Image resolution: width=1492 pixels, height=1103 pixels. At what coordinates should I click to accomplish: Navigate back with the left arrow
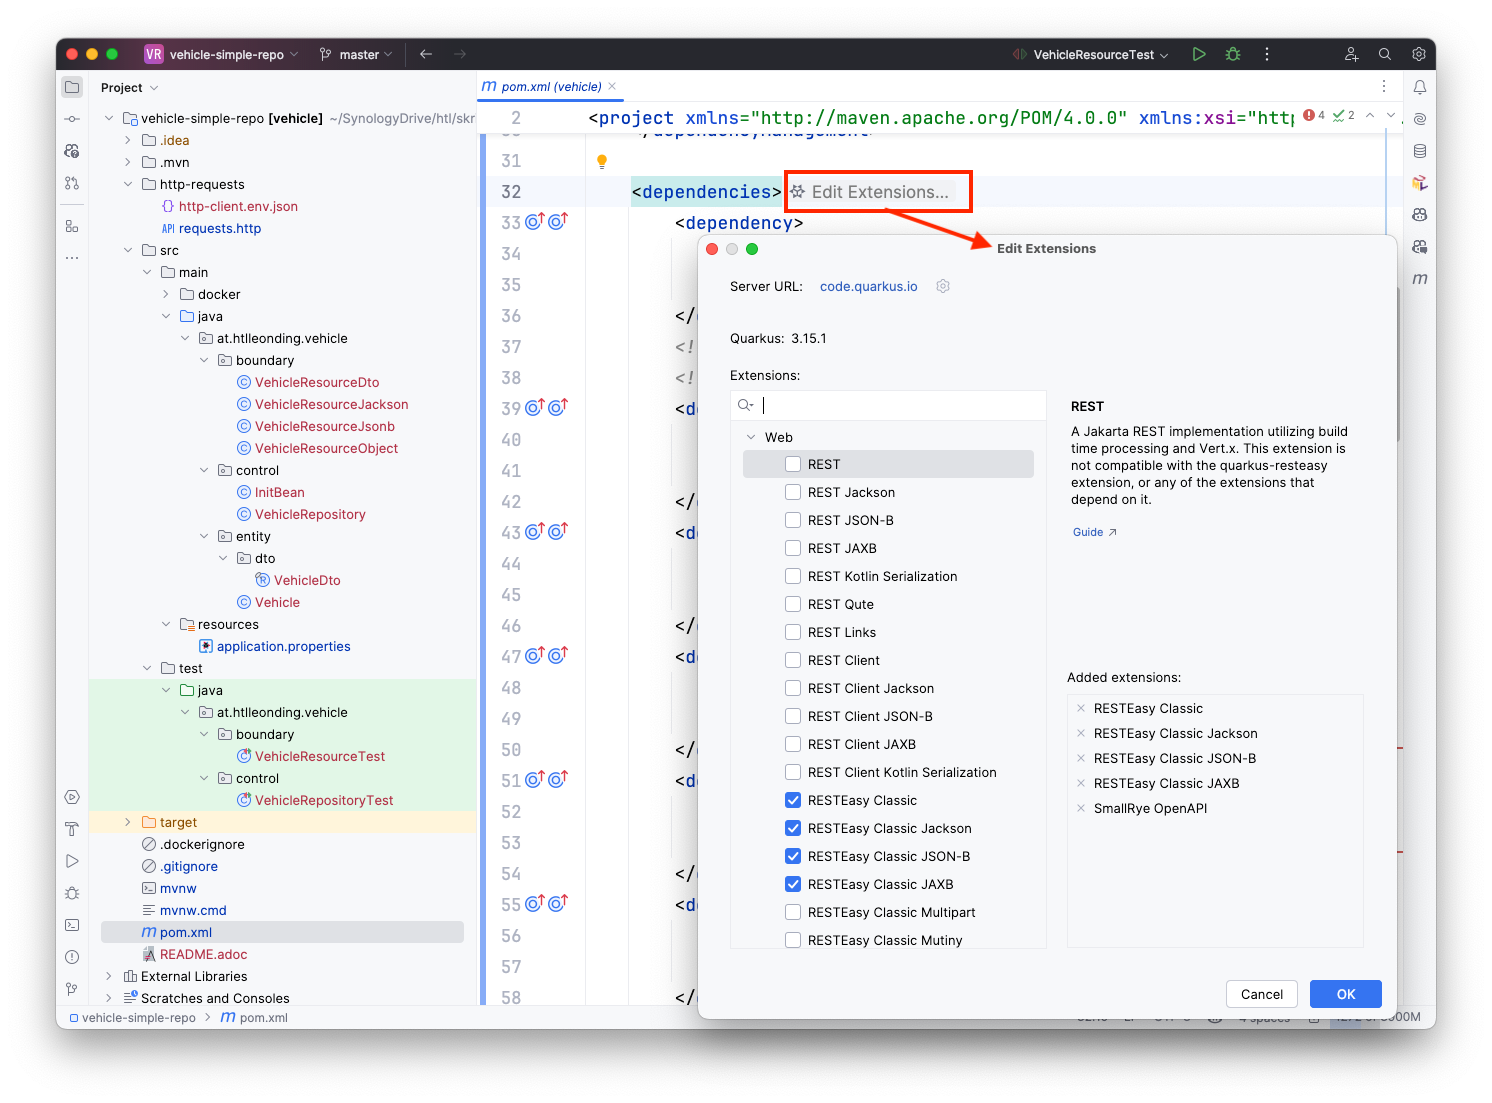click(426, 54)
